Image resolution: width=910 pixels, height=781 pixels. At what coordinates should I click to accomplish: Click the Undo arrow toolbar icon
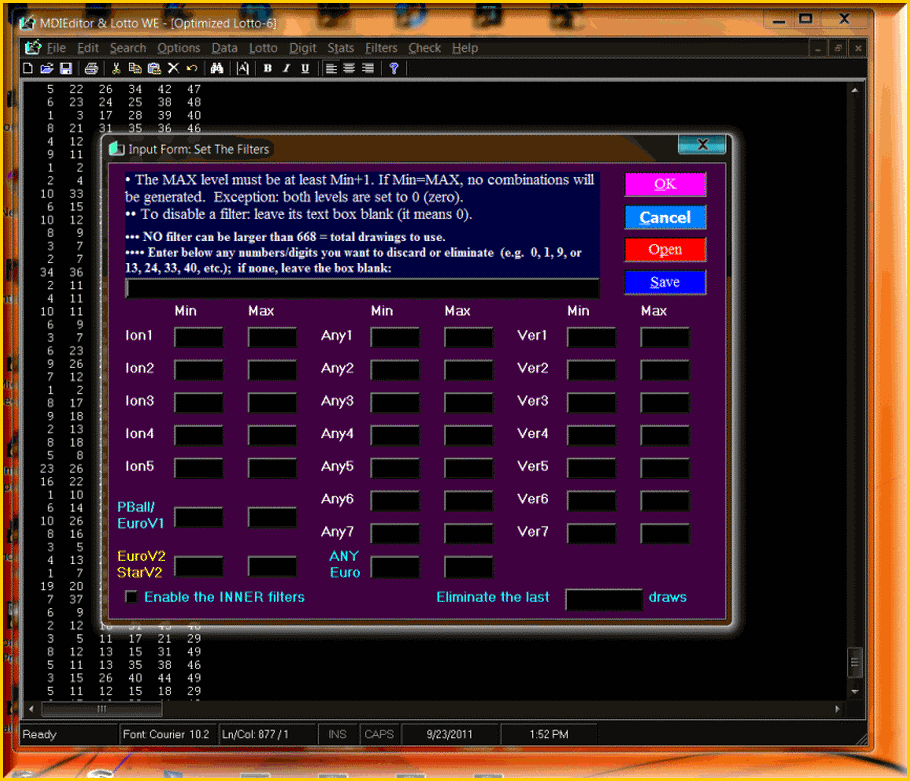coord(191,68)
